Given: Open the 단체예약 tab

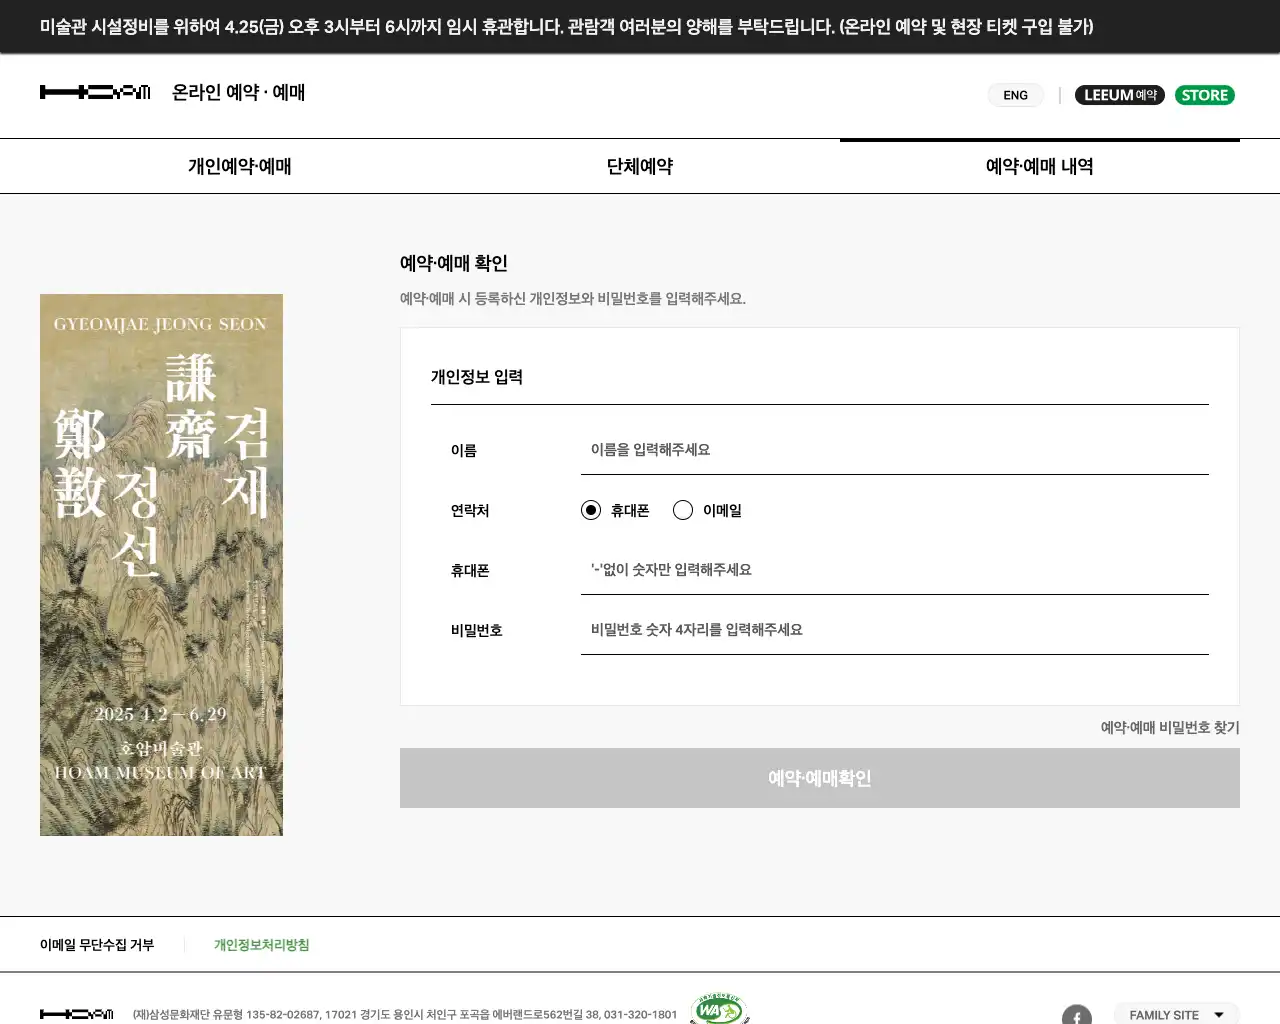Looking at the screenshot, I should 640,166.
